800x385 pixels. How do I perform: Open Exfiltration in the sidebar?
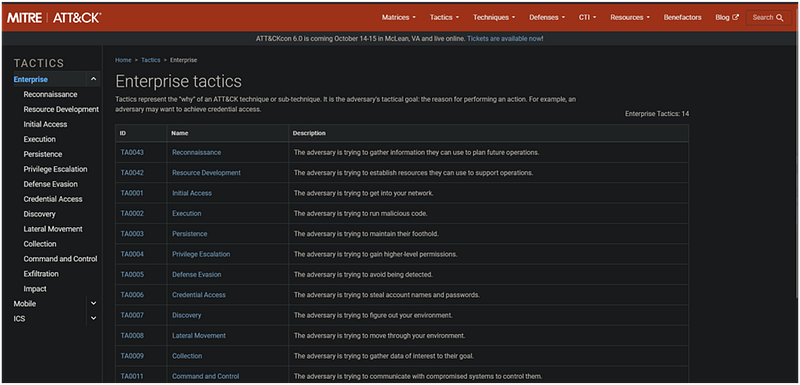point(41,274)
